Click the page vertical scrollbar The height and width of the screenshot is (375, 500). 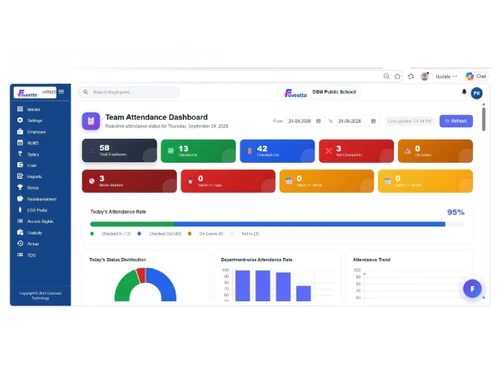pos(484,119)
